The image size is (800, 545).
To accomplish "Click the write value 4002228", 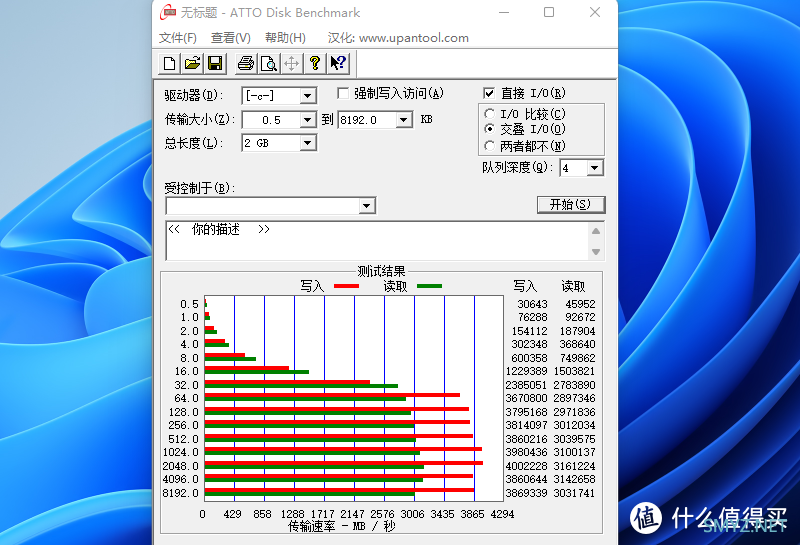I will point(526,466).
